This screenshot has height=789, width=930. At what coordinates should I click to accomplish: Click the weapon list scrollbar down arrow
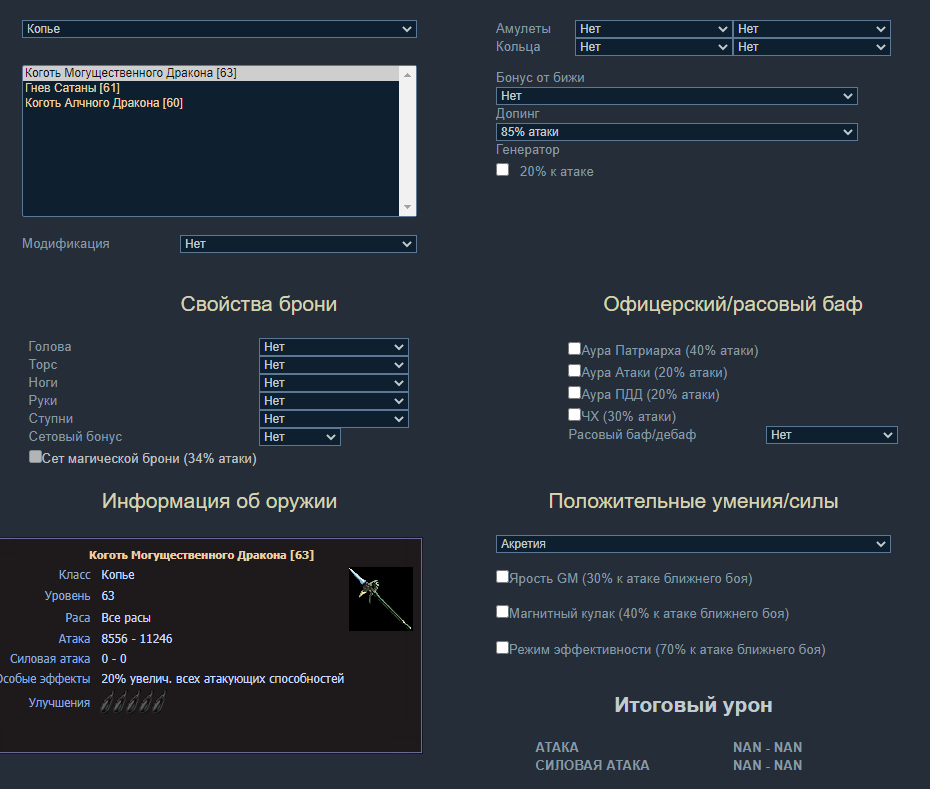pos(407,207)
